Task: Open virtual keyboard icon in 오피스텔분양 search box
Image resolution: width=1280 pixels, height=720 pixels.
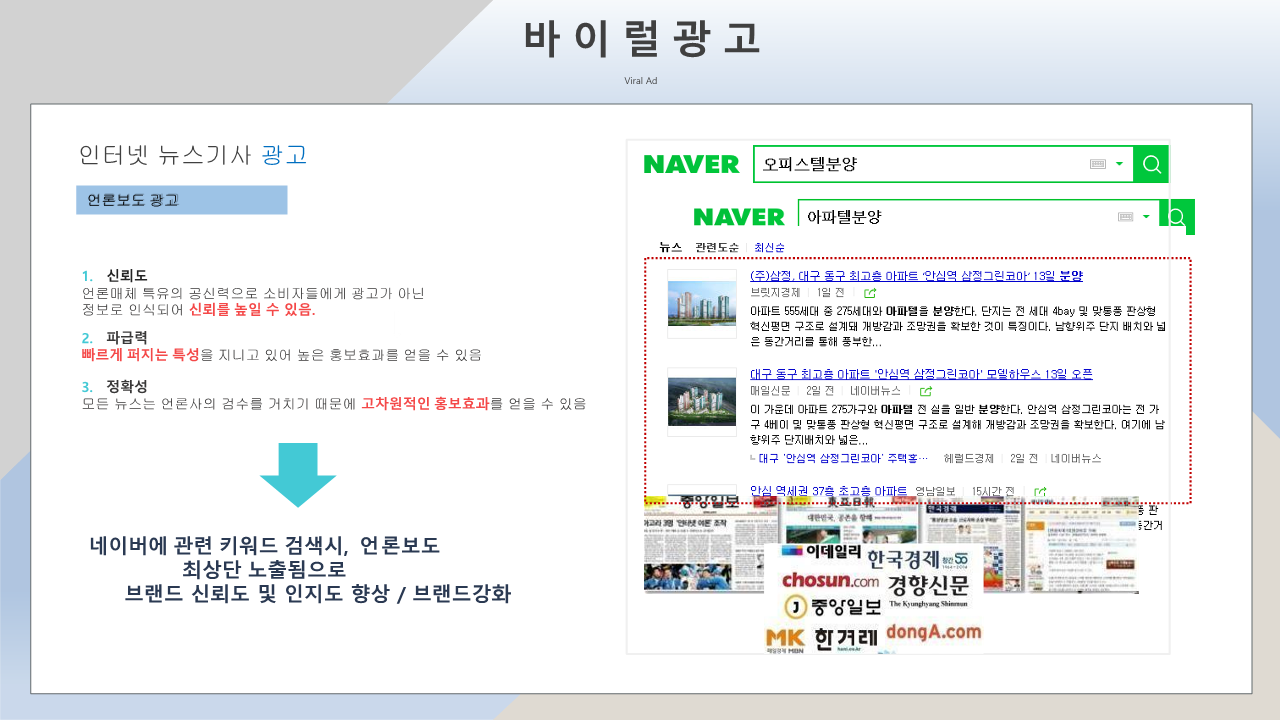Action: pyautogui.click(x=1097, y=164)
